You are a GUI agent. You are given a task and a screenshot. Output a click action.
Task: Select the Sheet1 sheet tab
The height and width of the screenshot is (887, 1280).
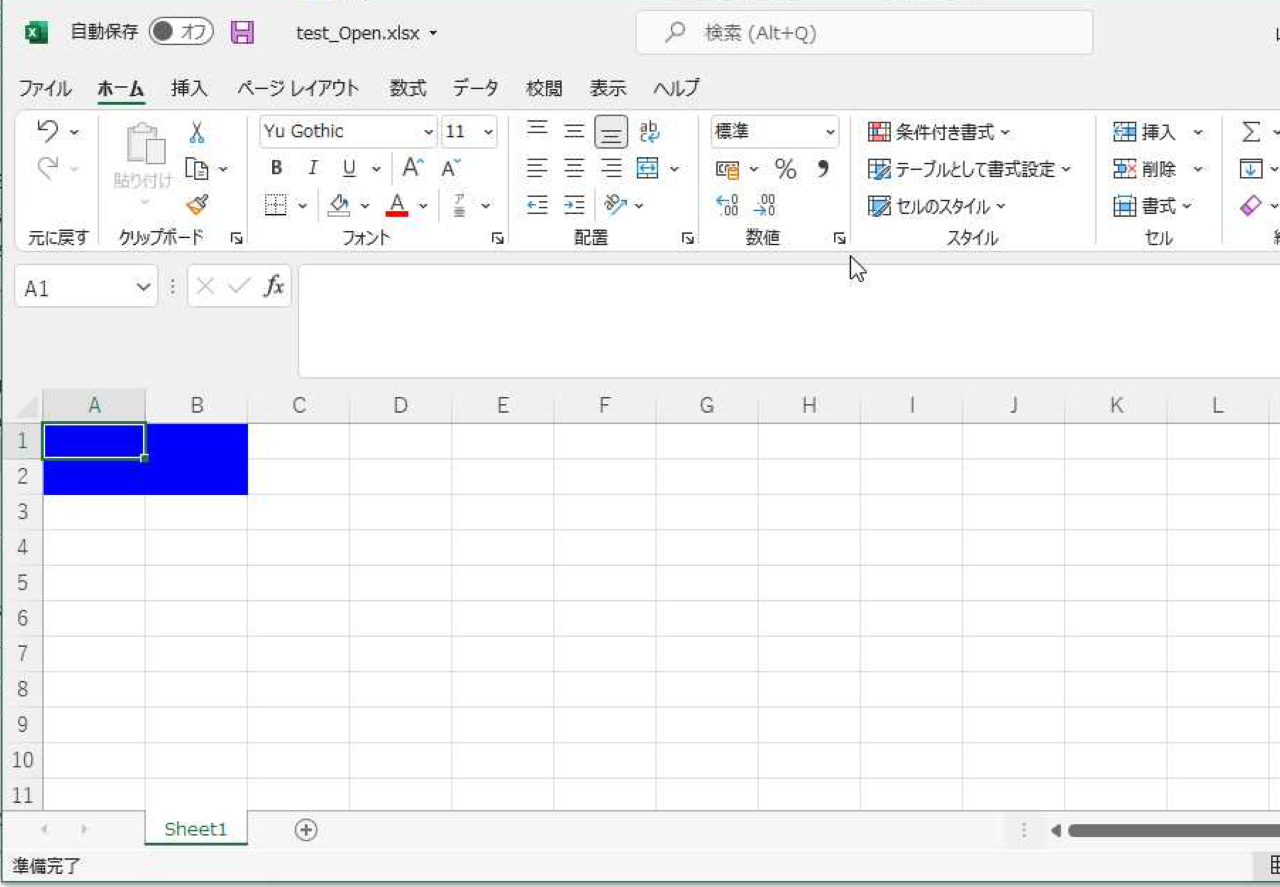click(196, 829)
